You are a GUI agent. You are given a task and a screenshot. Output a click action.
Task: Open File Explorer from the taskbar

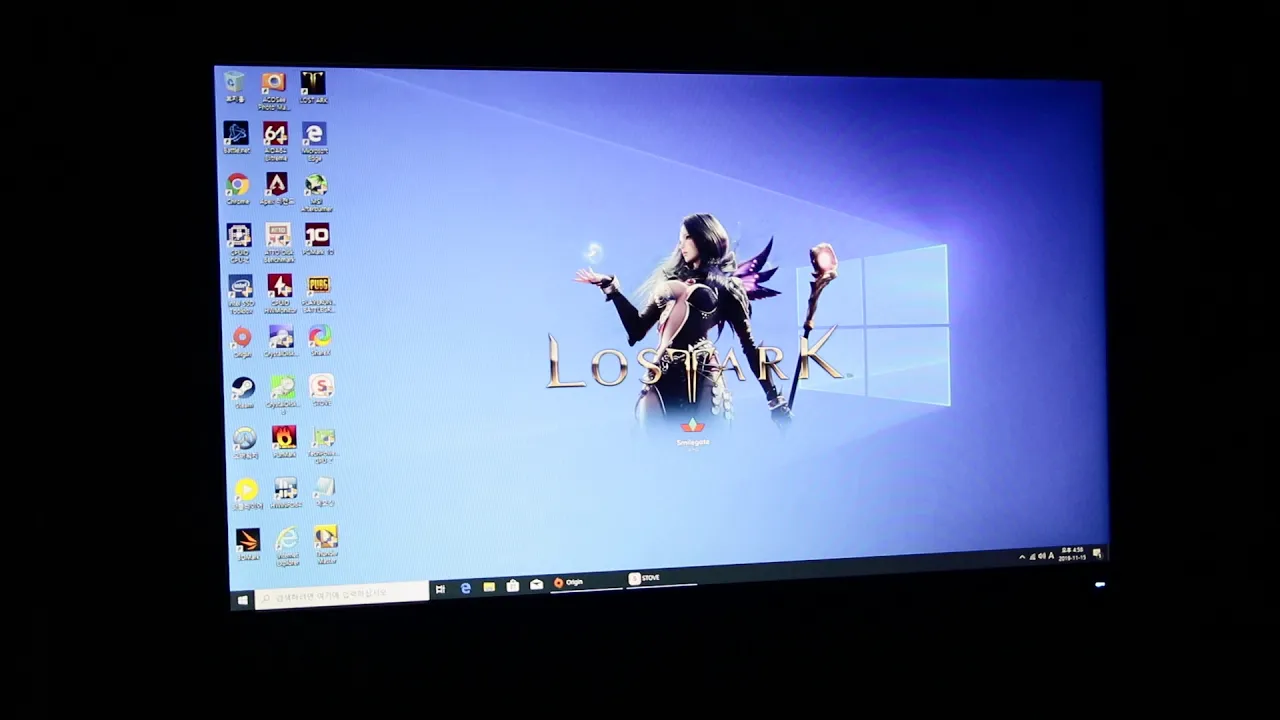489,587
